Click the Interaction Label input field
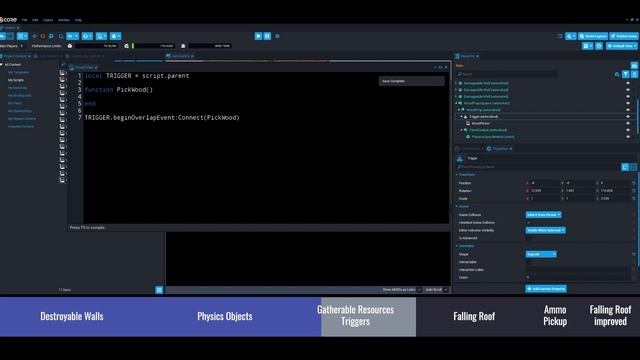The image size is (640, 360). [578, 270]
